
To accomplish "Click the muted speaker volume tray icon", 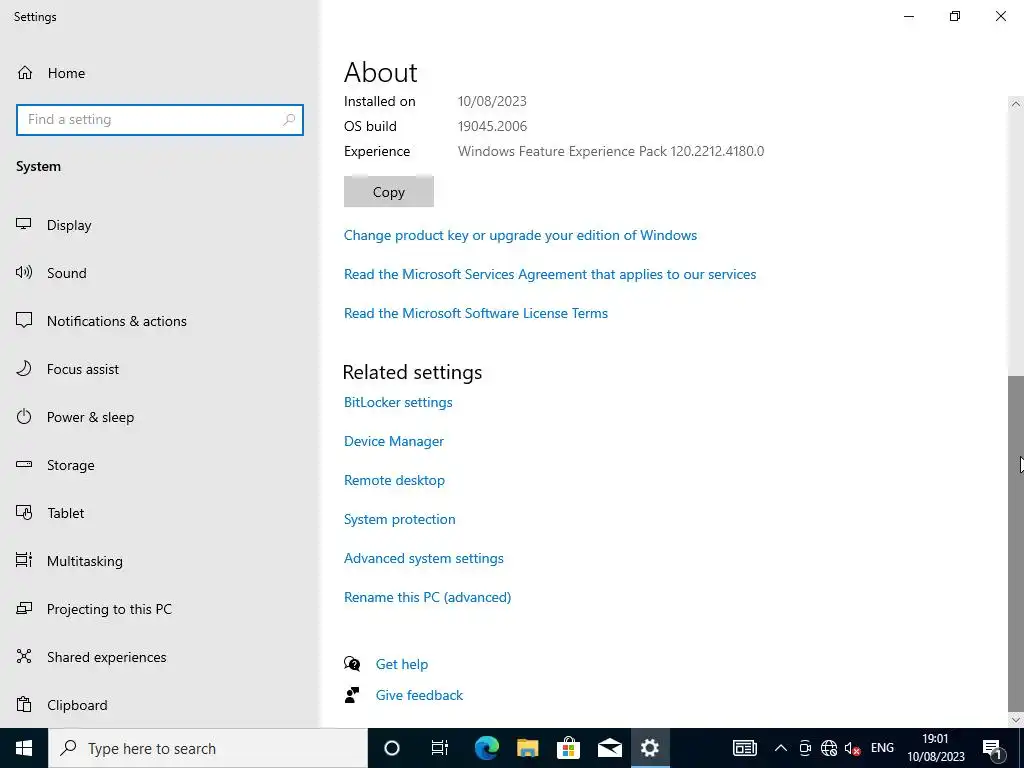I will 852,748.
